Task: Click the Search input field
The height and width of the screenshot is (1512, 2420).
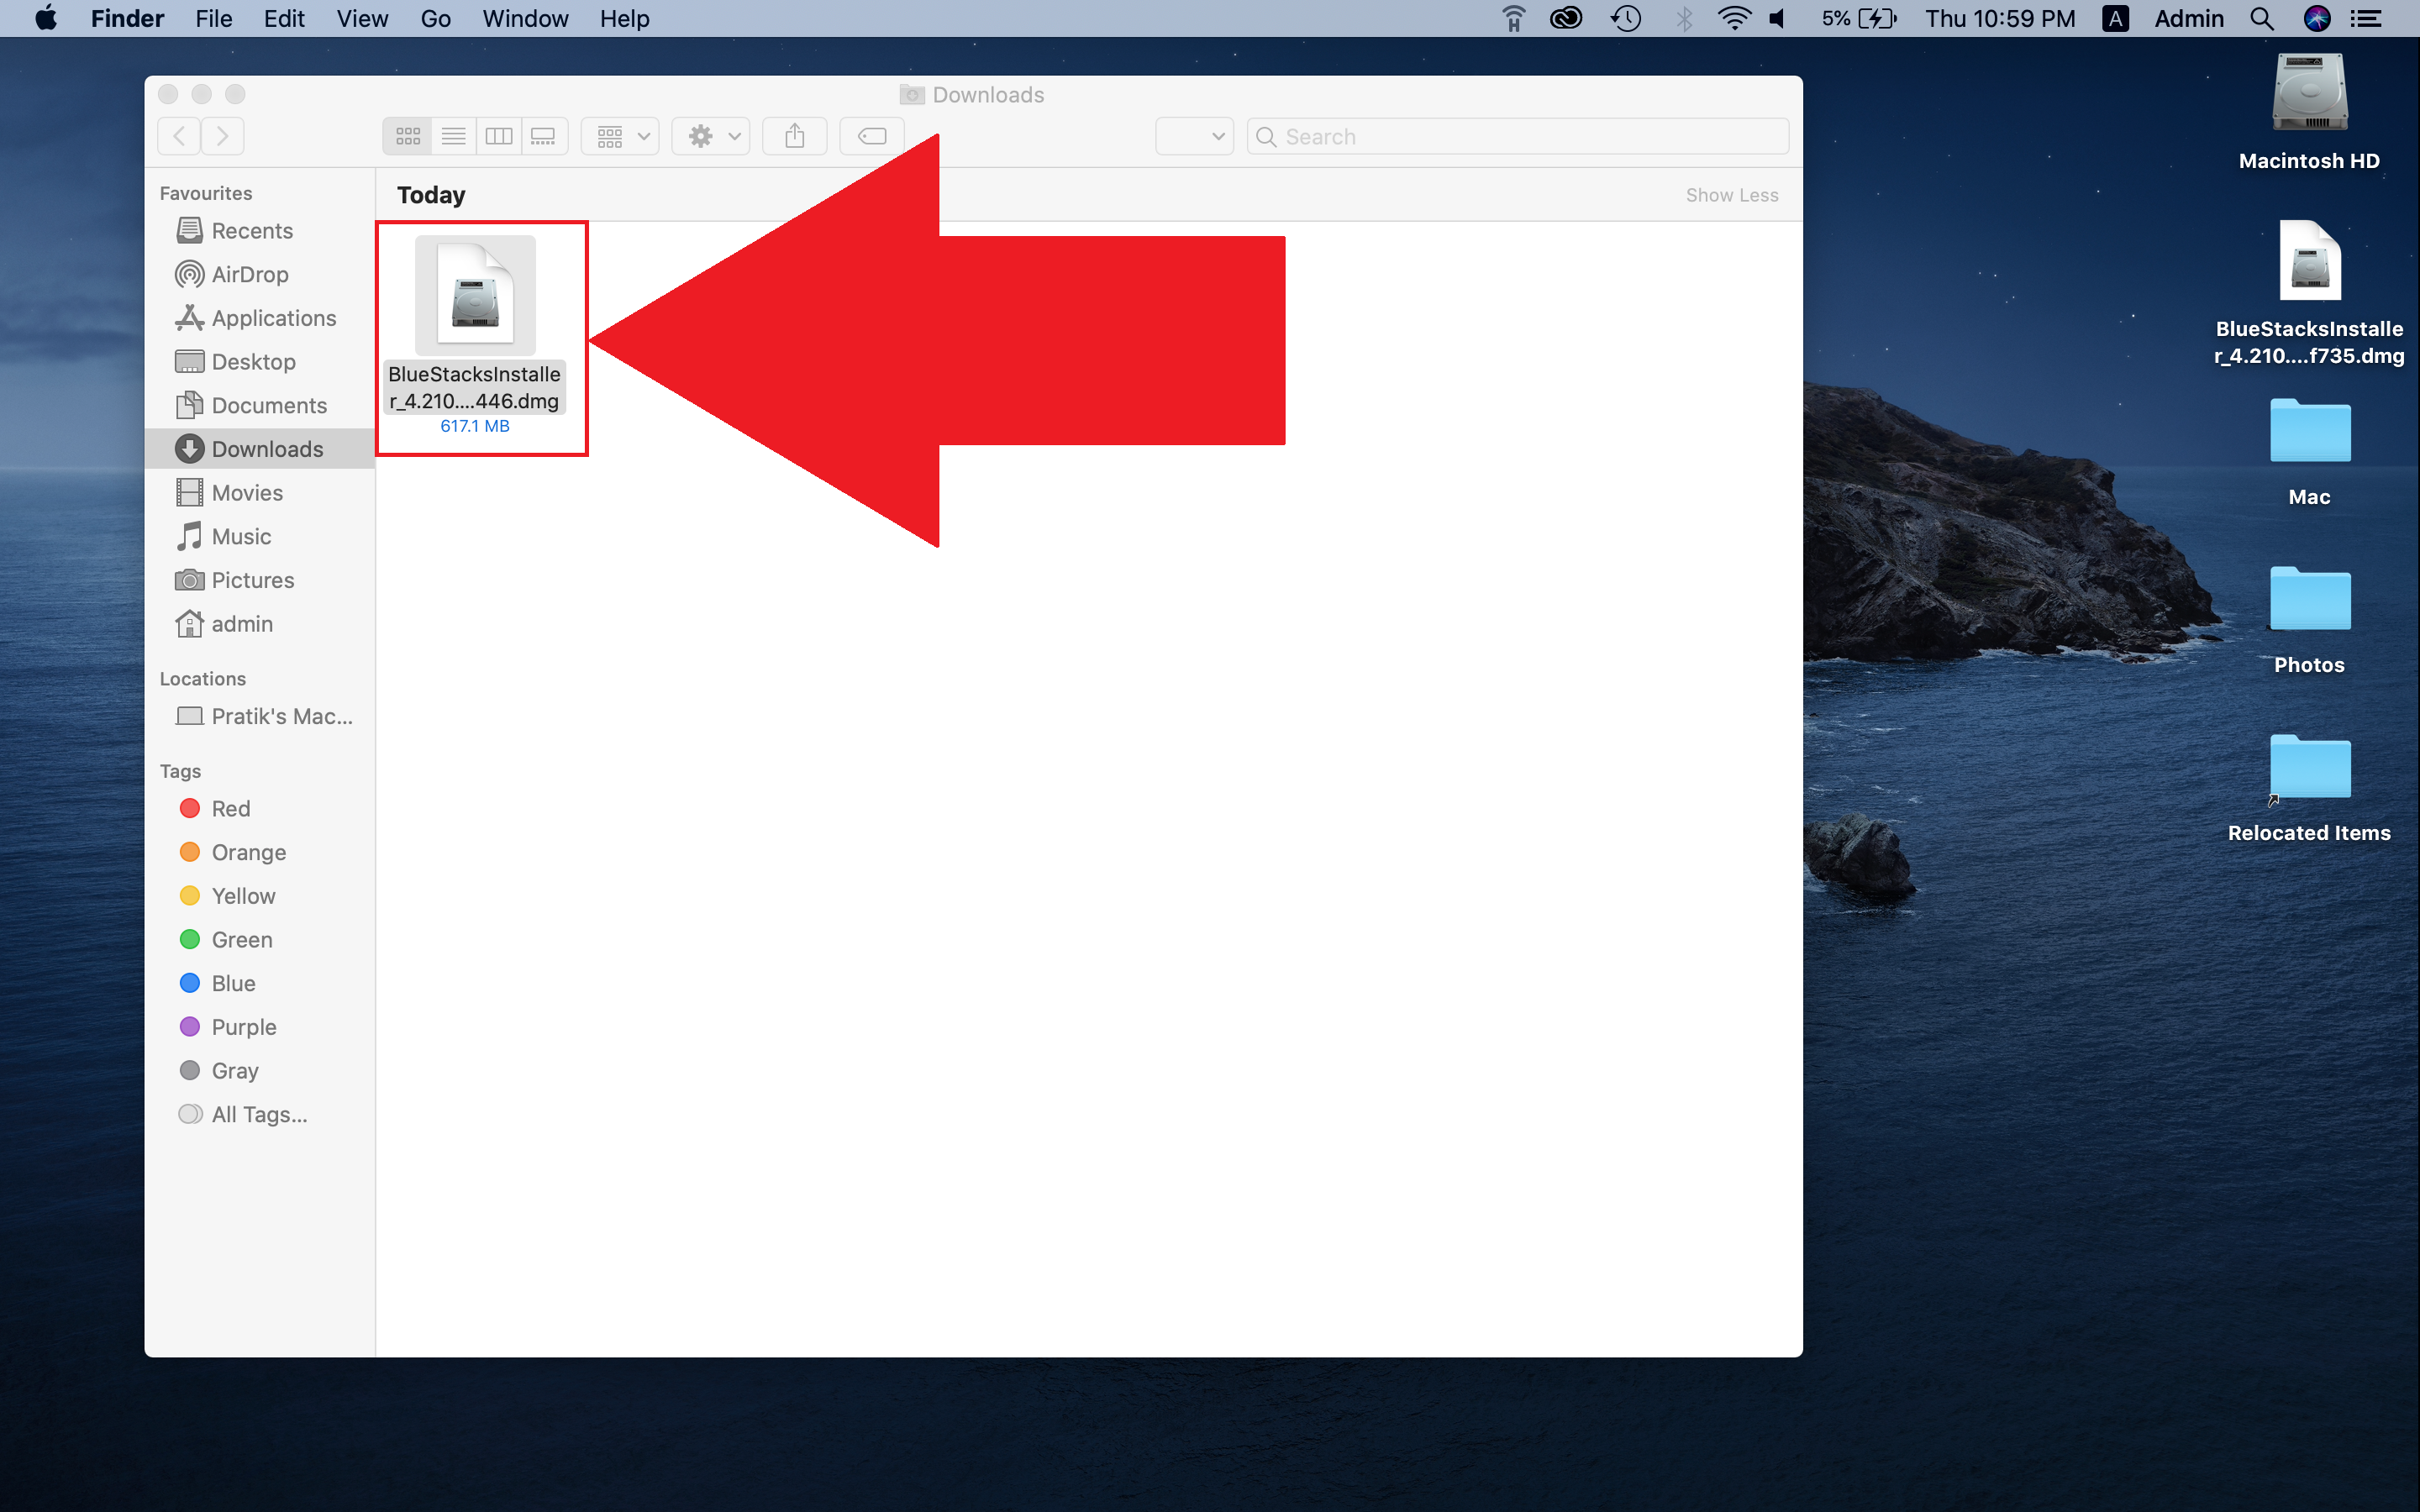Action: [x=1511, y=134]
